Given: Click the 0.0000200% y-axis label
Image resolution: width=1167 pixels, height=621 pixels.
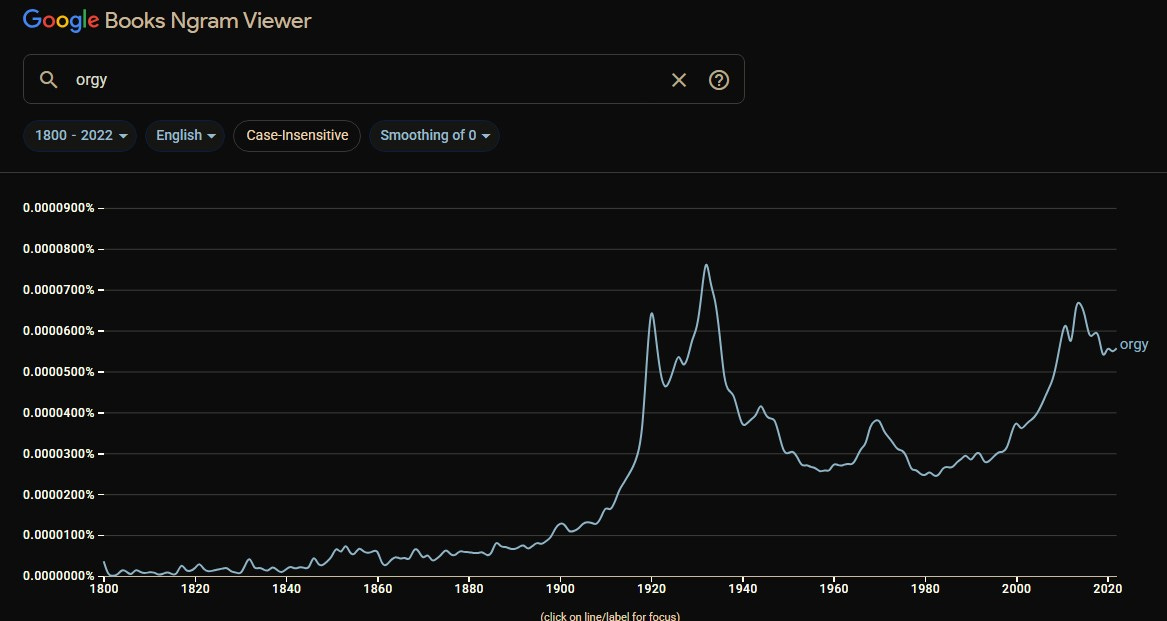Looking at the screenshot, I should 59,494.
